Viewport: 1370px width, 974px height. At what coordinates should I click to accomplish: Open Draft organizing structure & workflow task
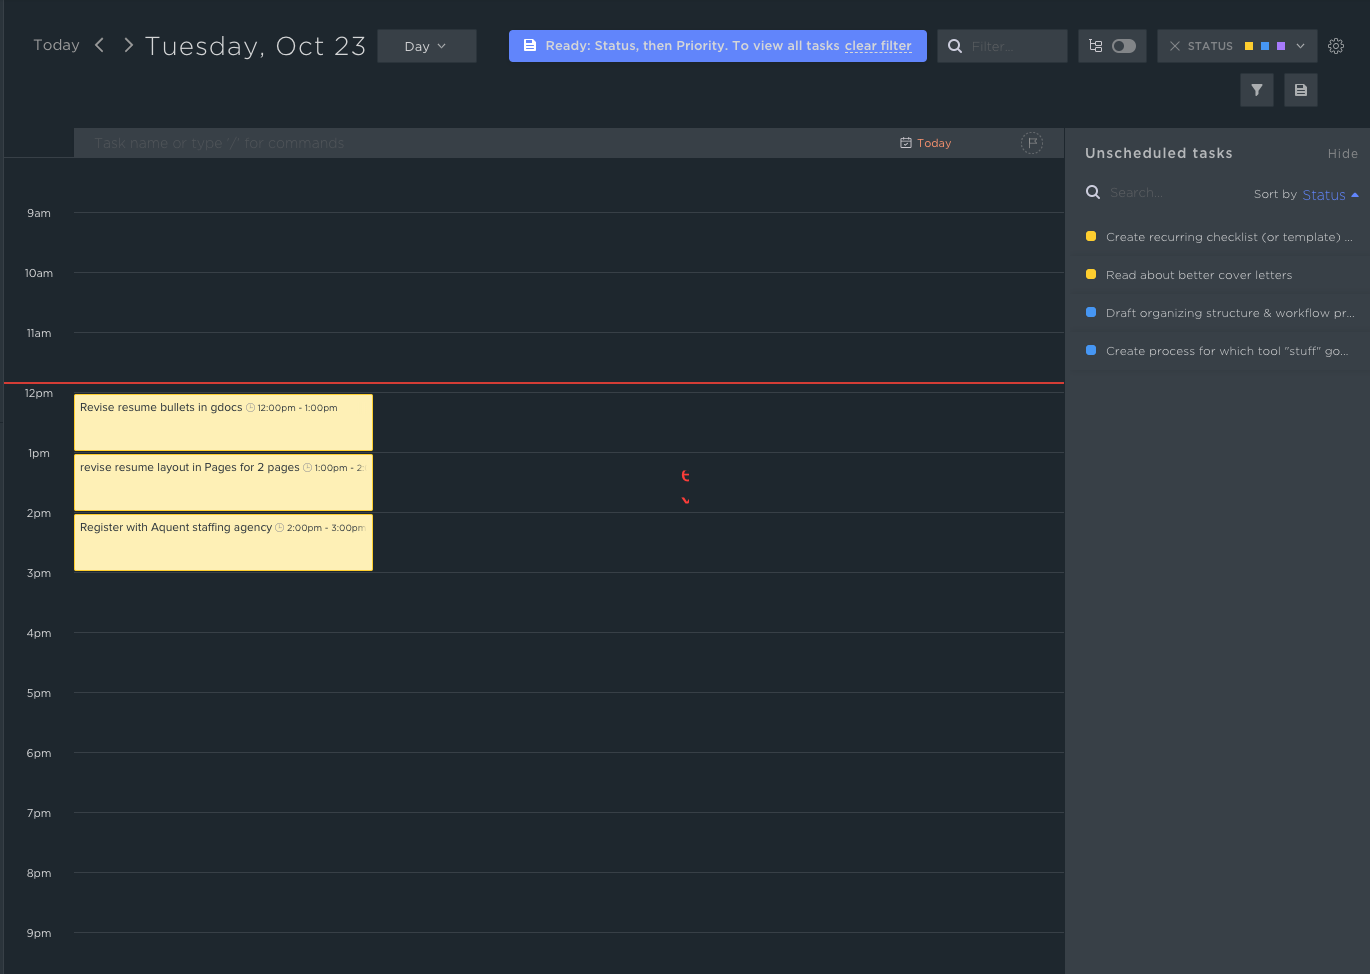(x=1230, y=313)
